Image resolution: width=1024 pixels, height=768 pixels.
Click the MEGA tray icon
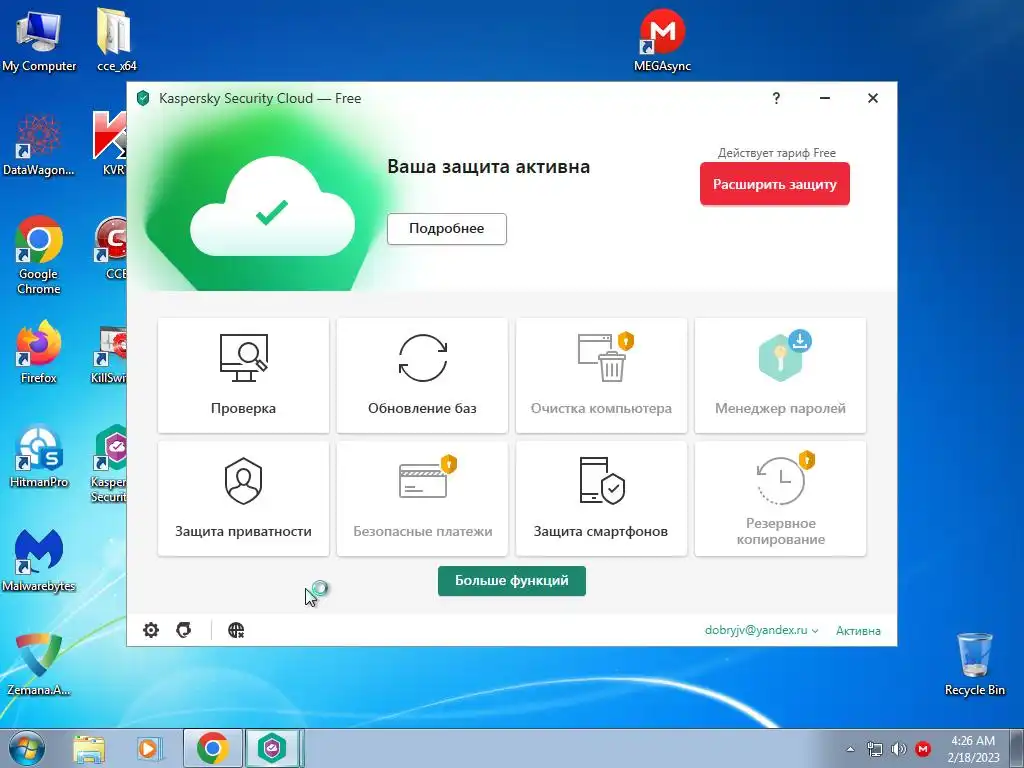point(923,749)
